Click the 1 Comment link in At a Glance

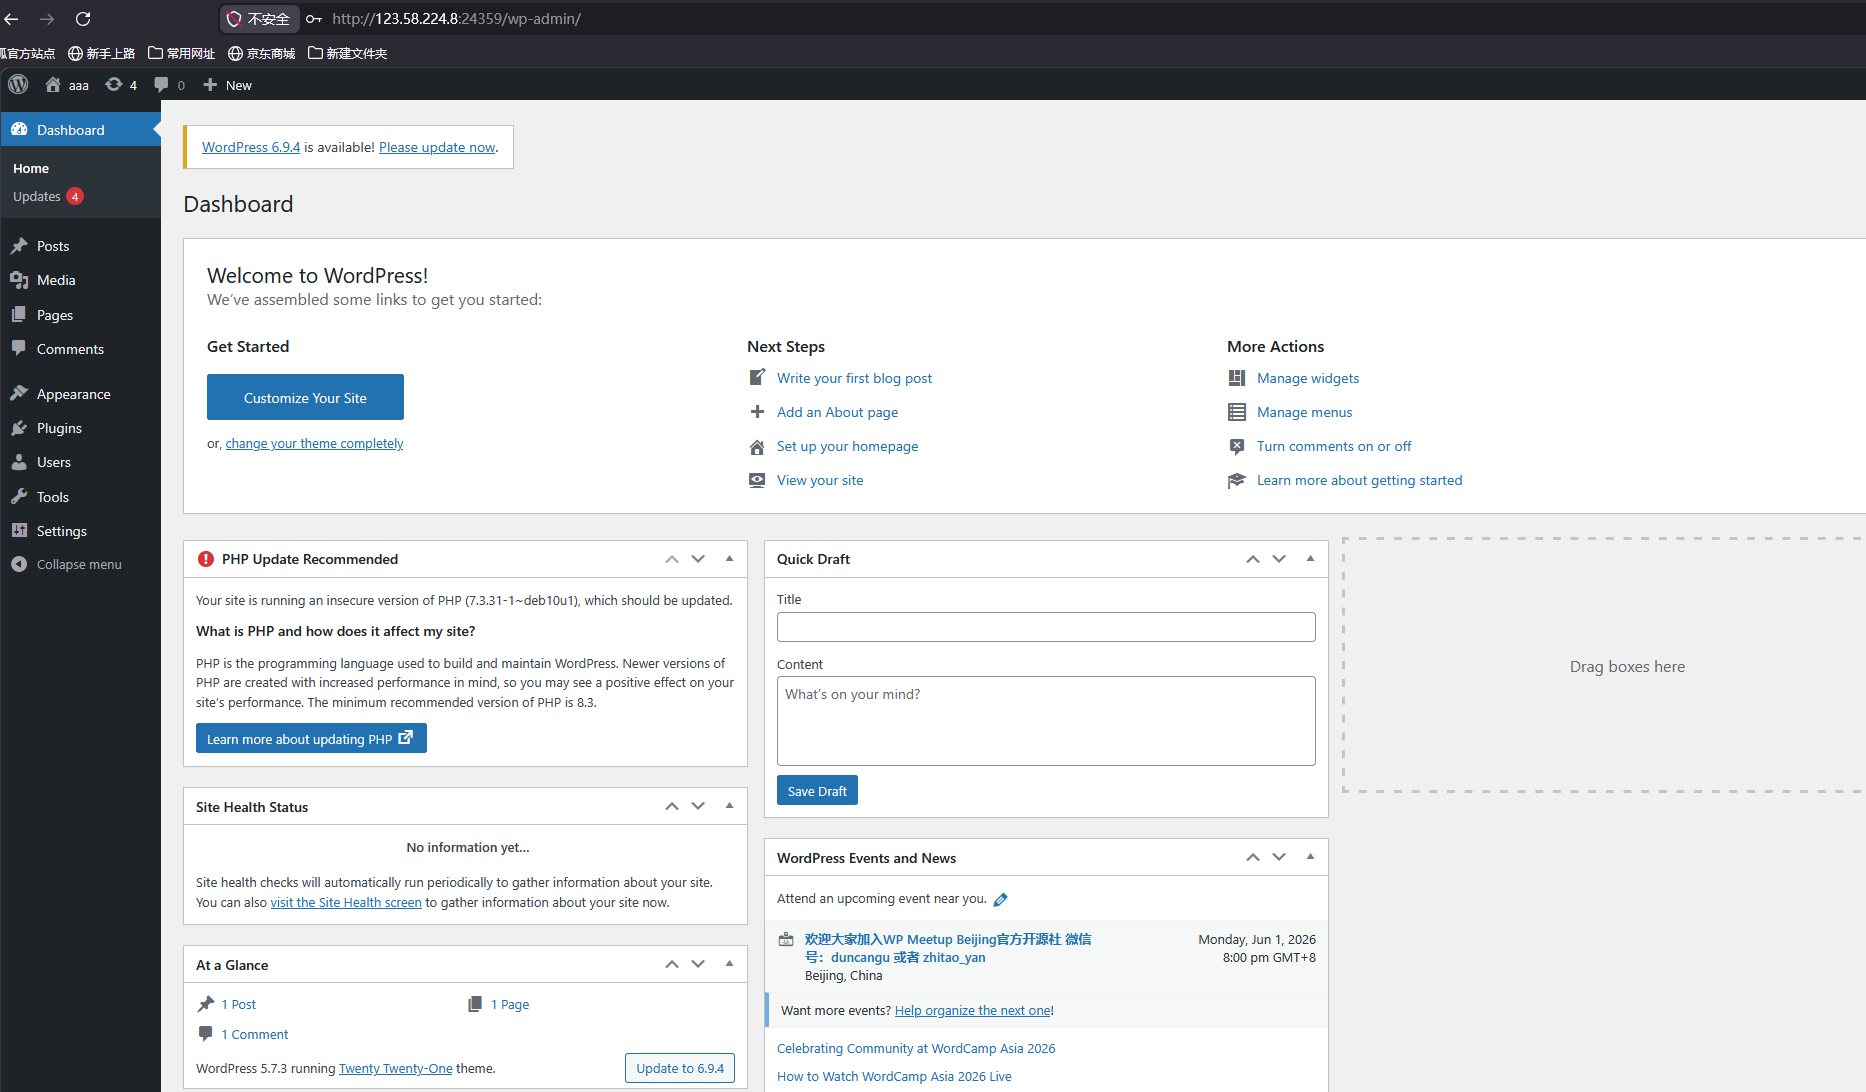(255, 1034)
